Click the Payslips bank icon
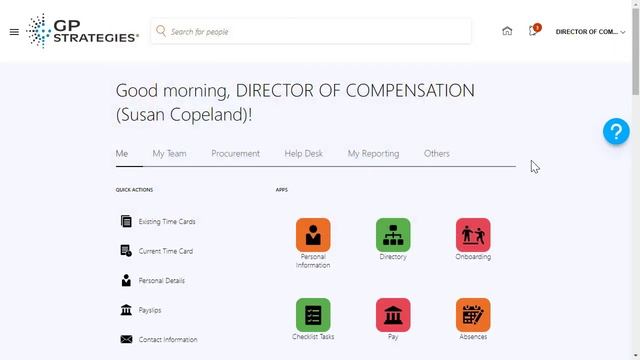The width and height of the screenshot is (640, 360). pos(126,310)
